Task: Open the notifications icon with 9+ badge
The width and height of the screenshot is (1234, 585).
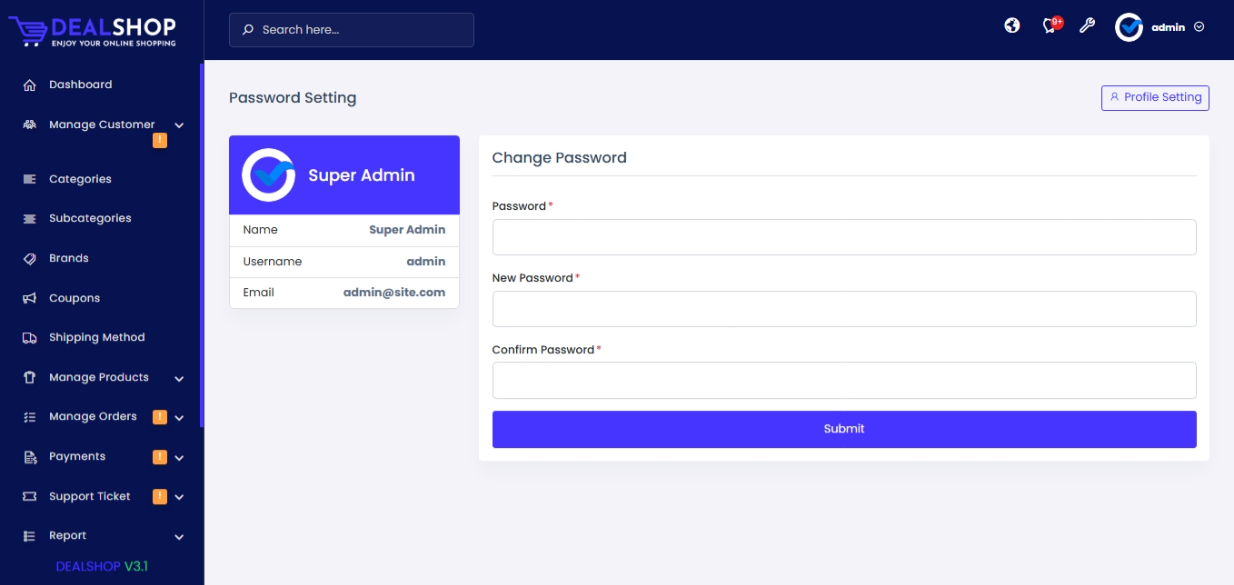Action: coord(1050,26)
